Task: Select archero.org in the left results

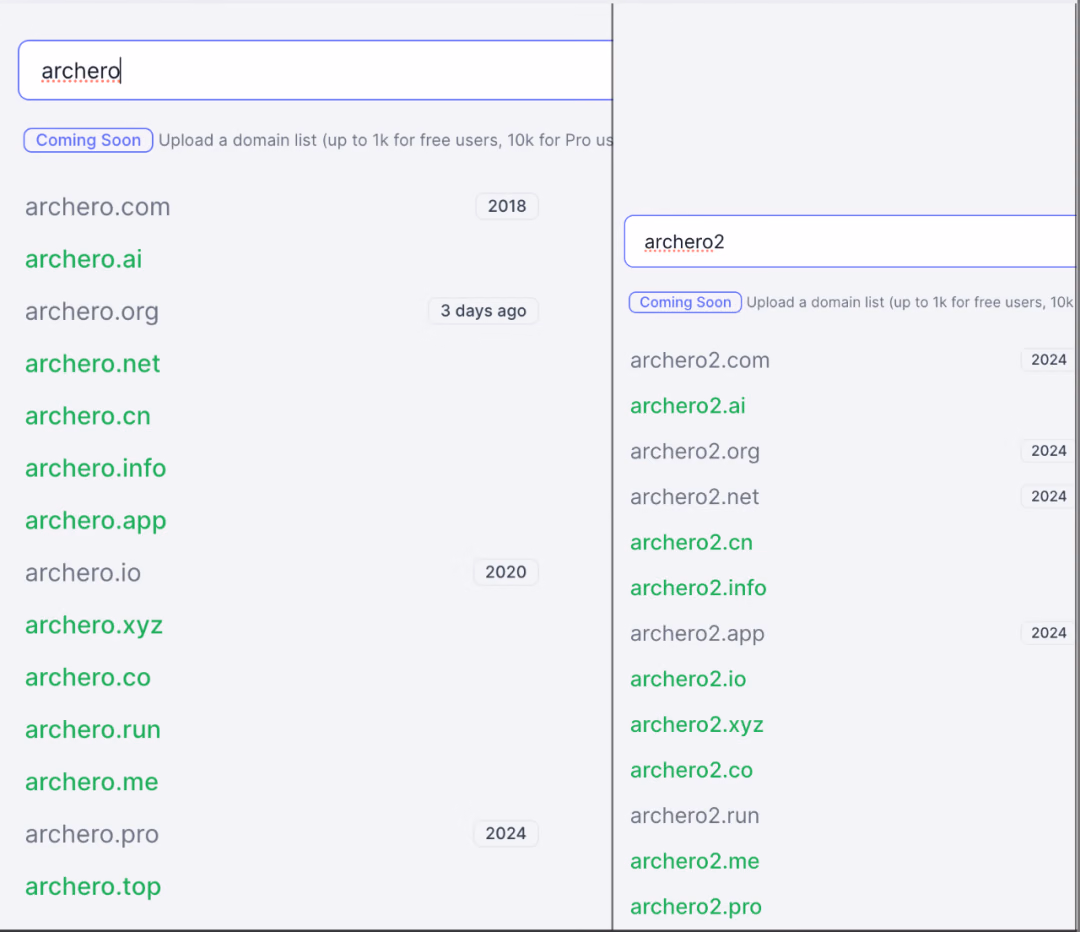Action: coord(92,311)
